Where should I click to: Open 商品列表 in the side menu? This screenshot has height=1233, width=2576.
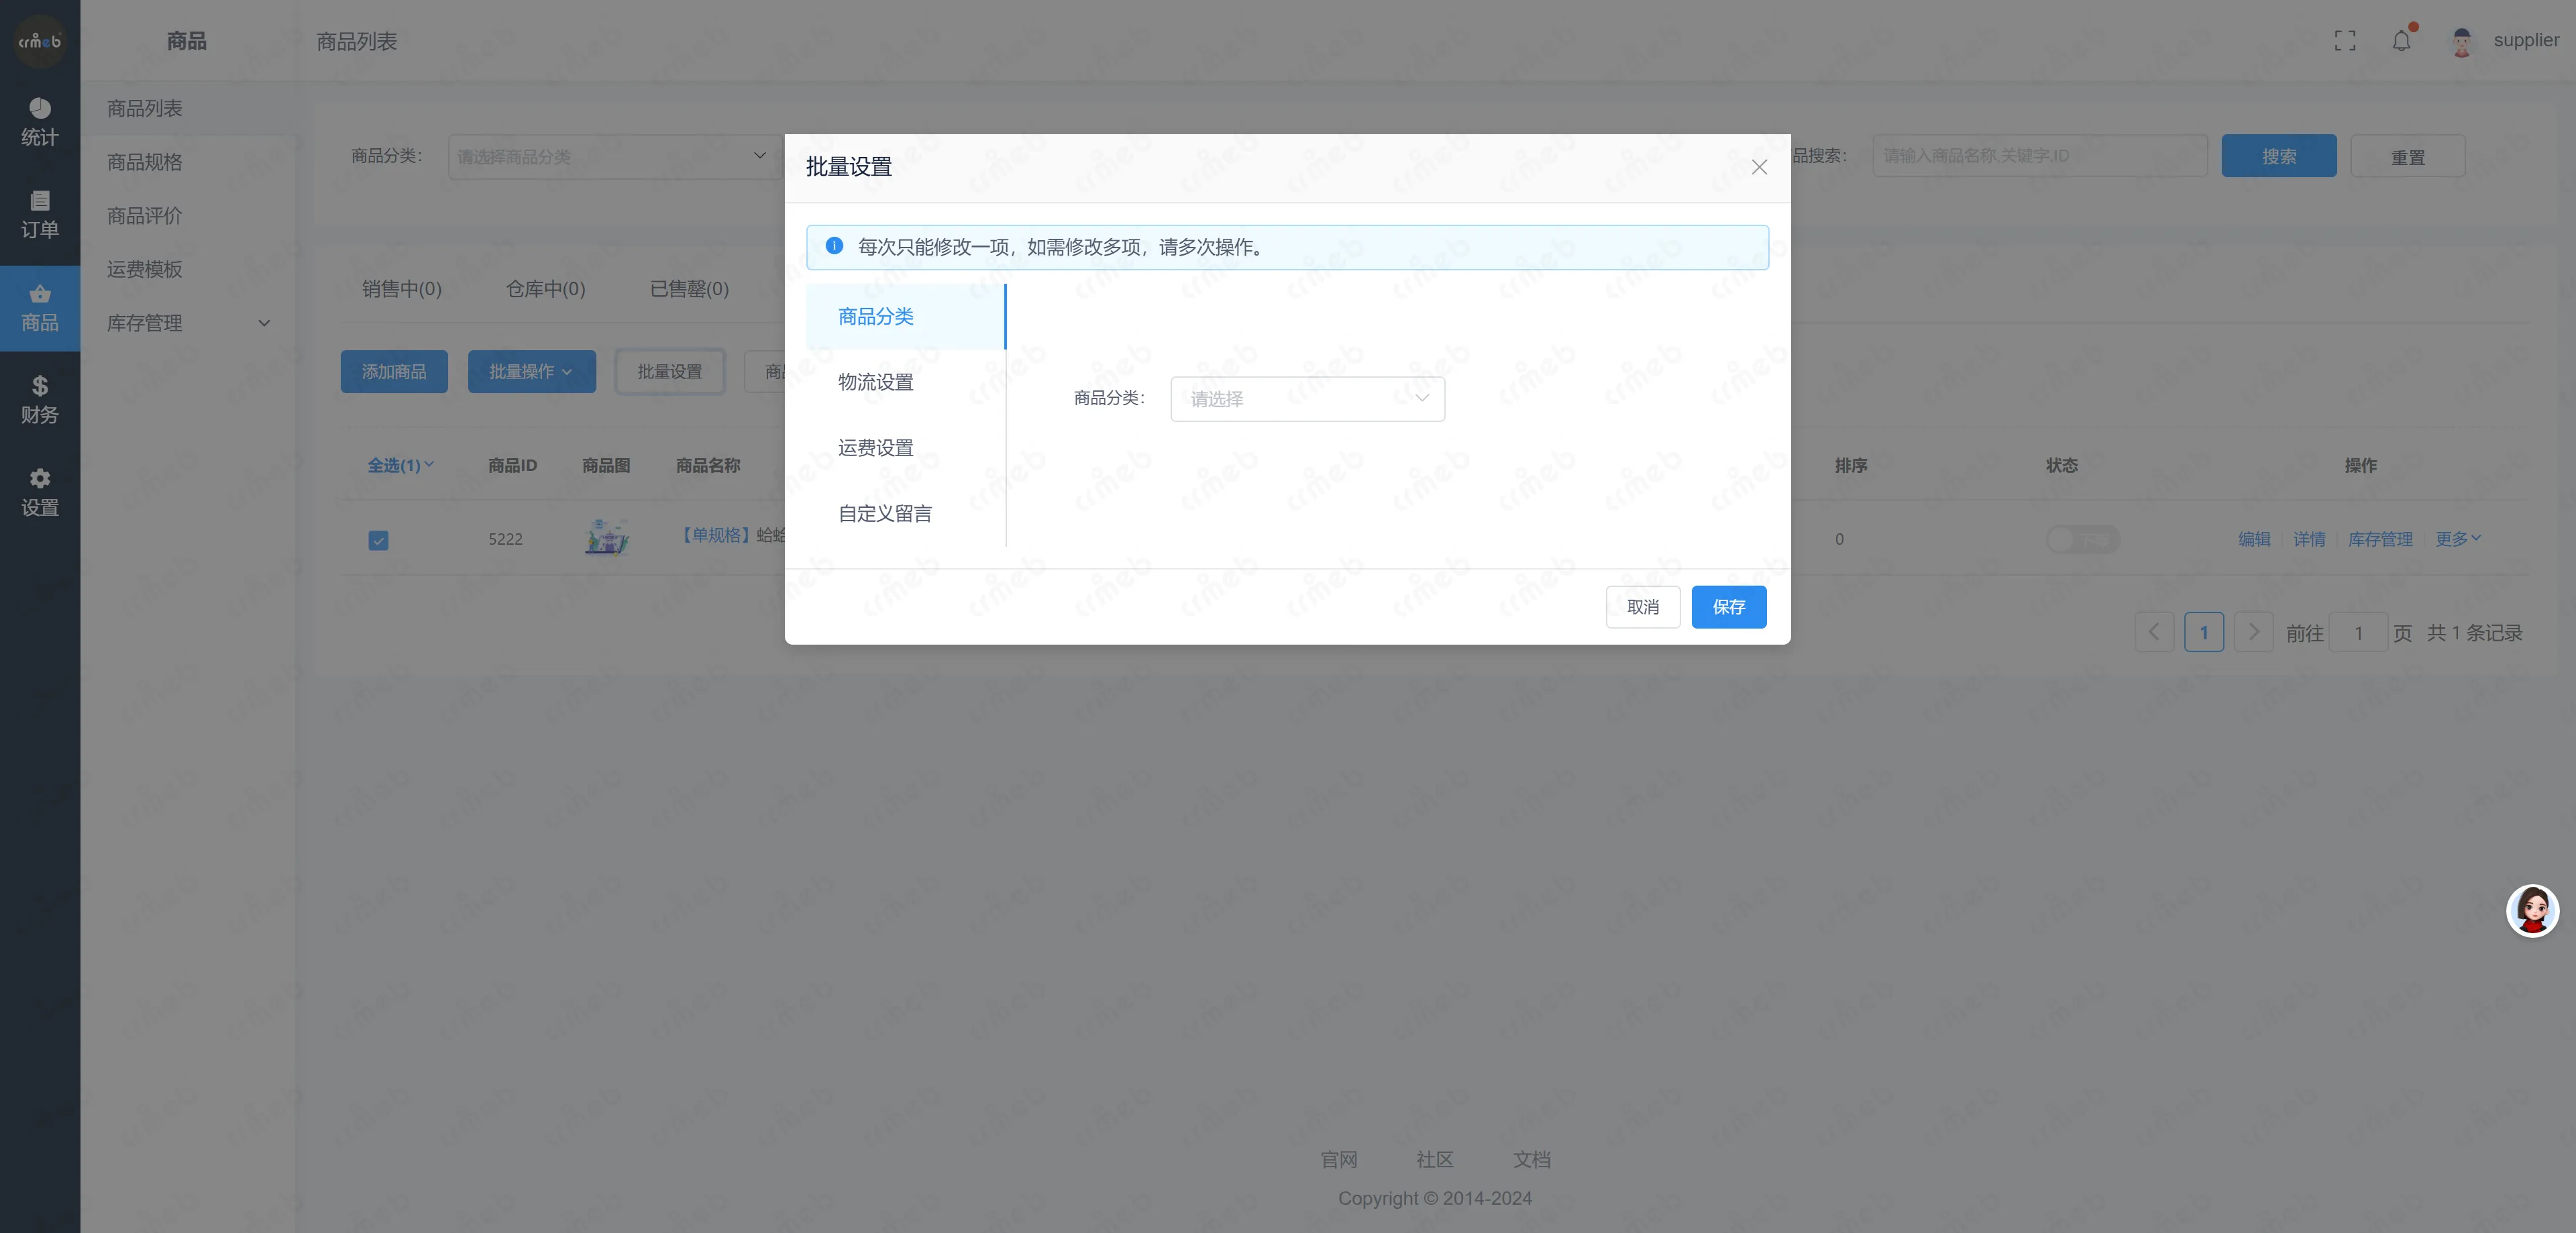[x=188, y=108]
